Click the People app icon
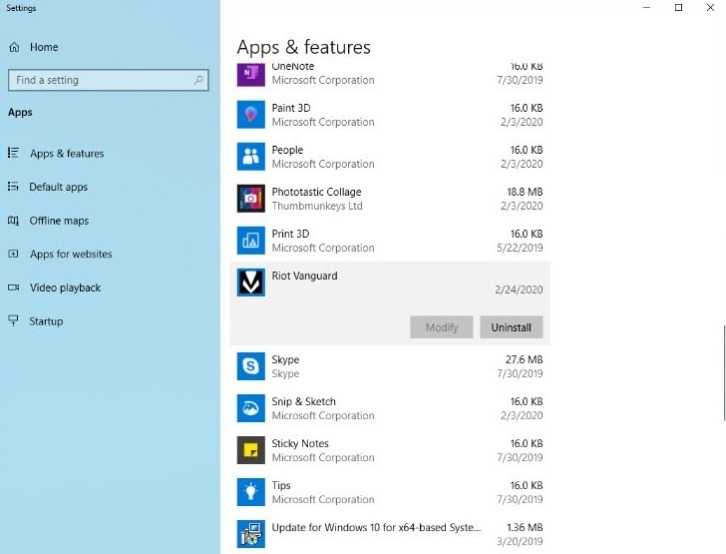Viewport: 726px width, 554px height. tap(250, 156)
